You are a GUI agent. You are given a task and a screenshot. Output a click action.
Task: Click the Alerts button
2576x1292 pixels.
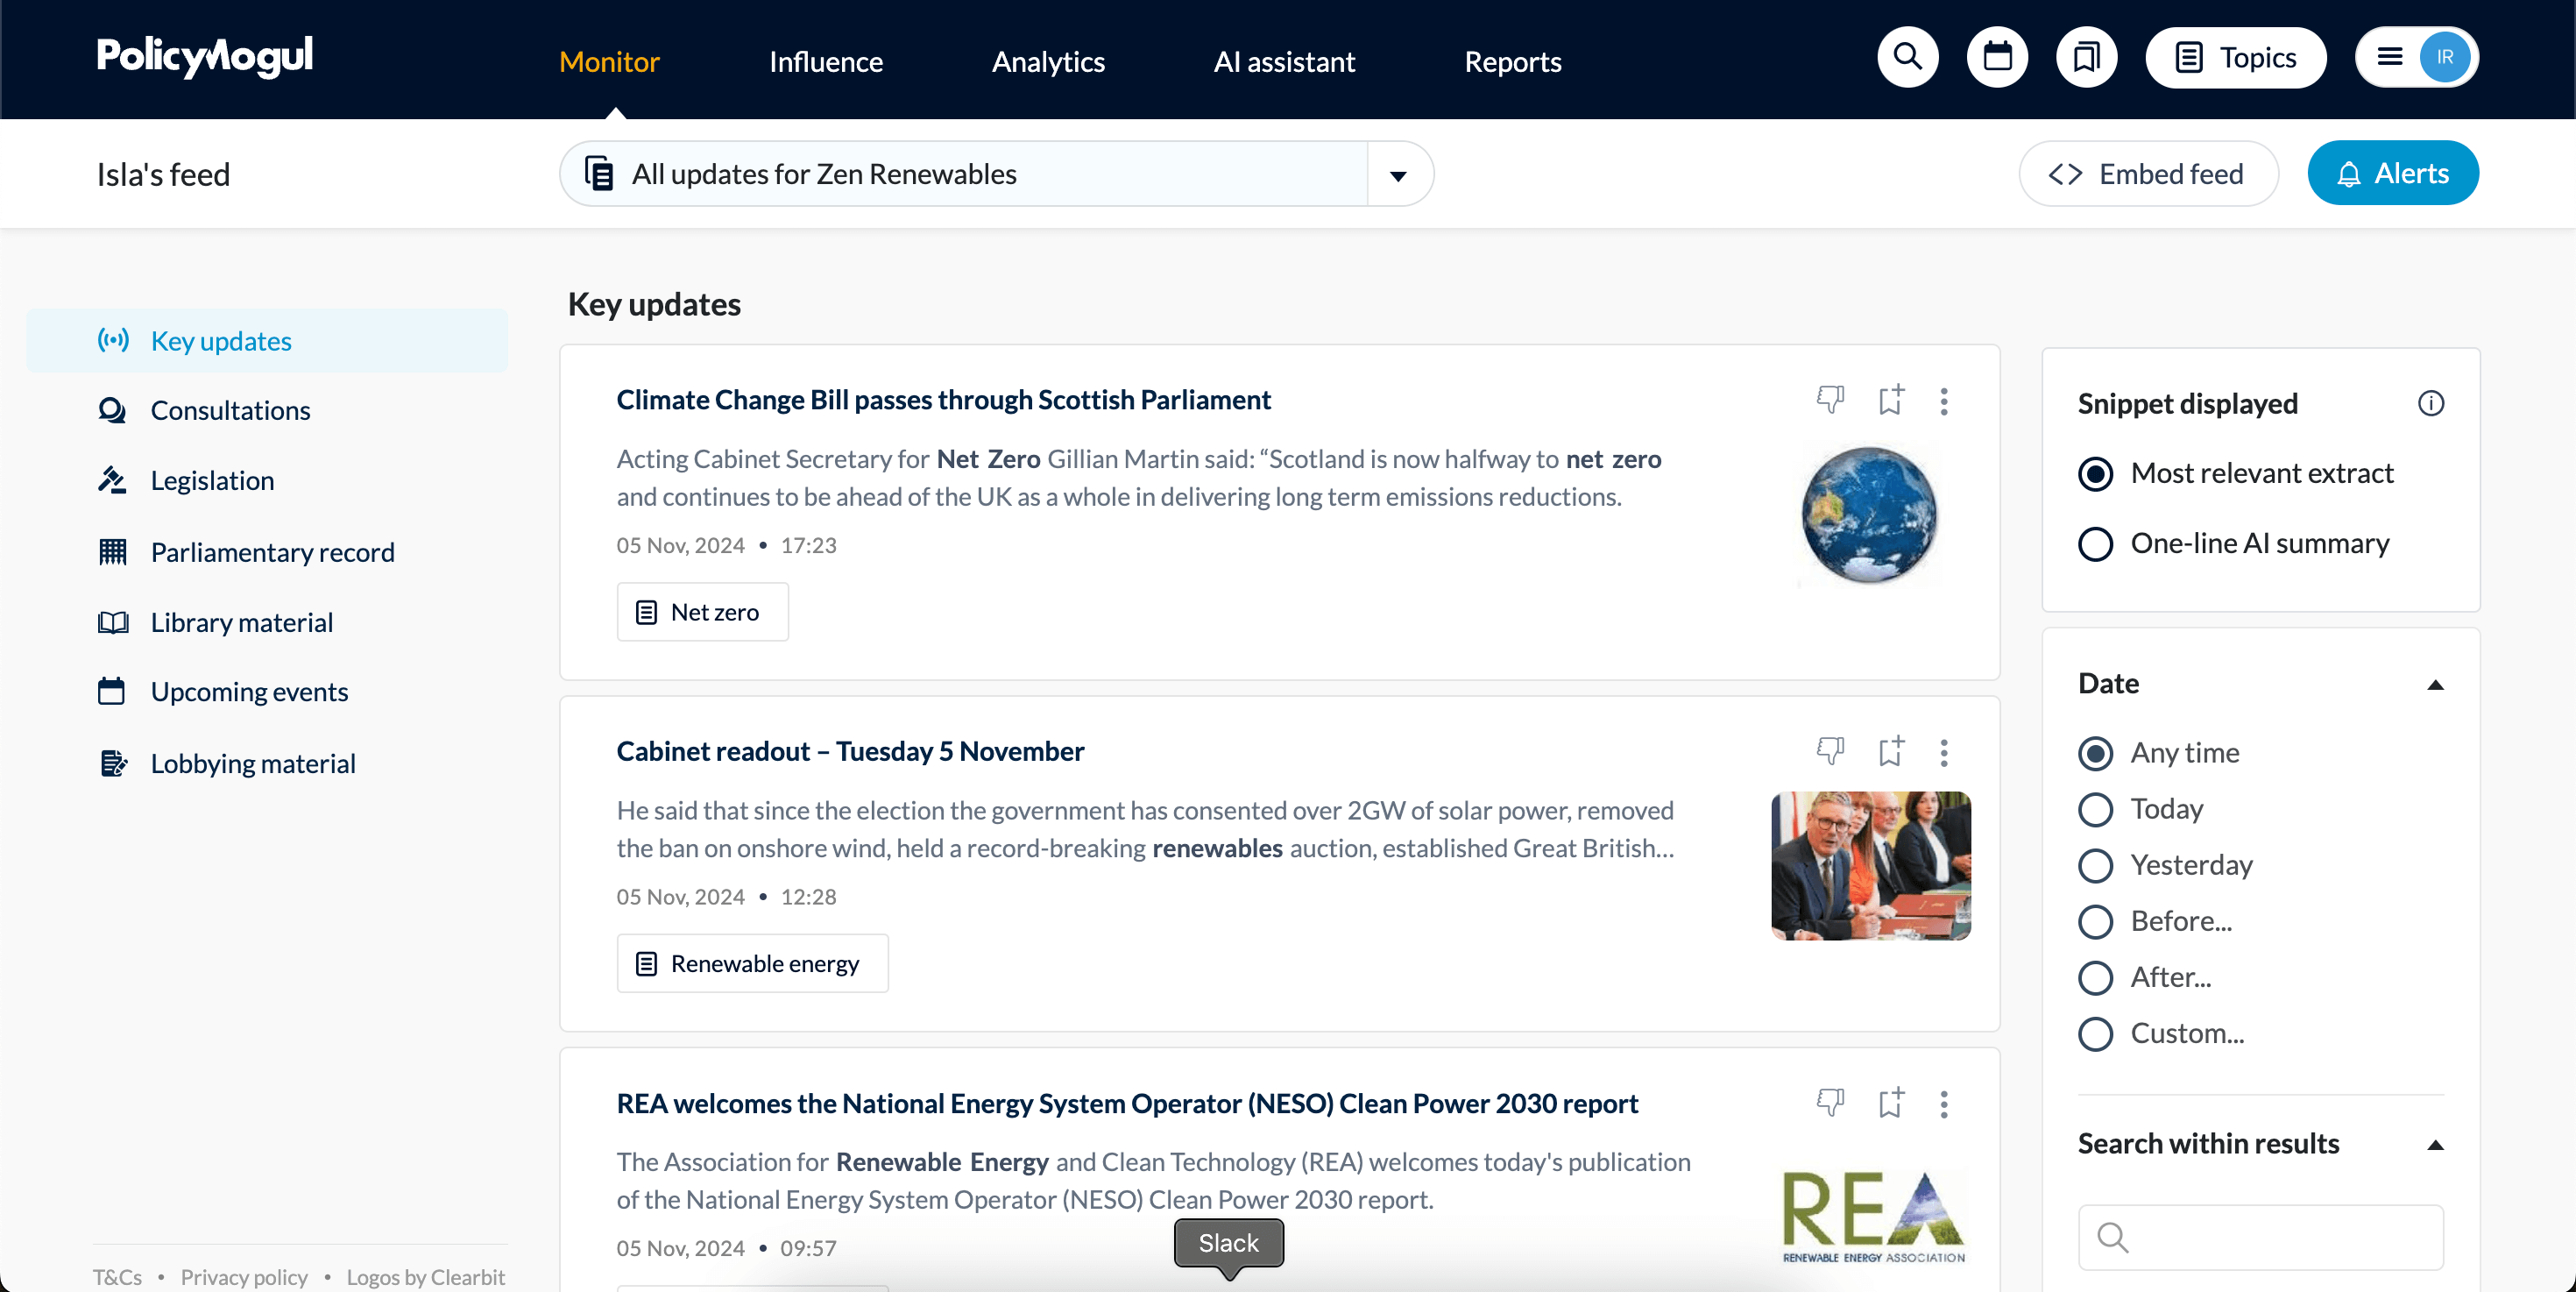[2392, 174]
